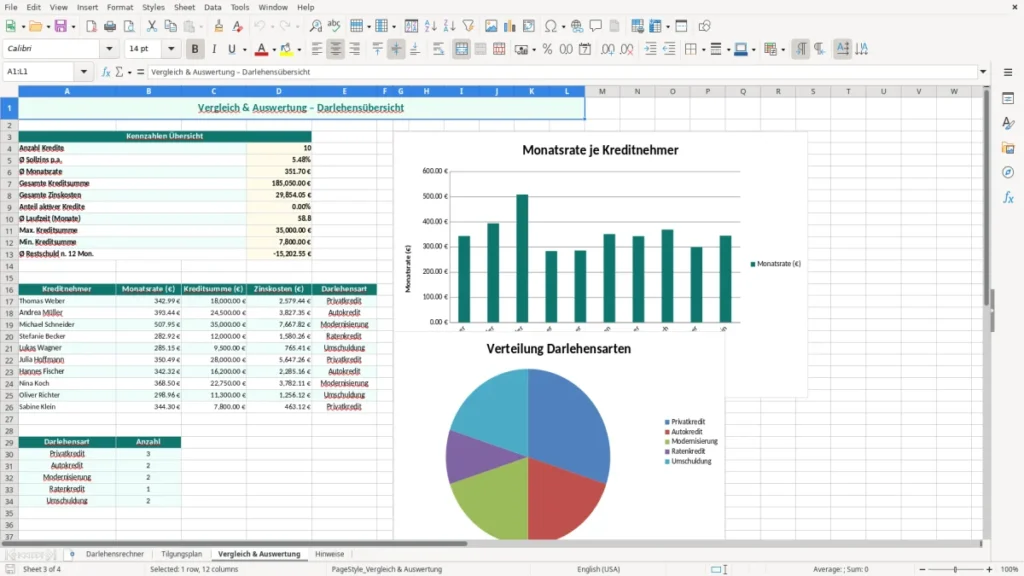This screenshot has height=576, width=1024.
Task: Open the font size dropdown
Action: (x=171, y=49)
